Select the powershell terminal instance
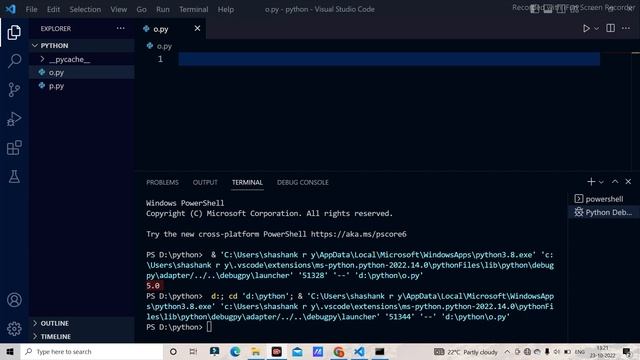 click(604, 199)
